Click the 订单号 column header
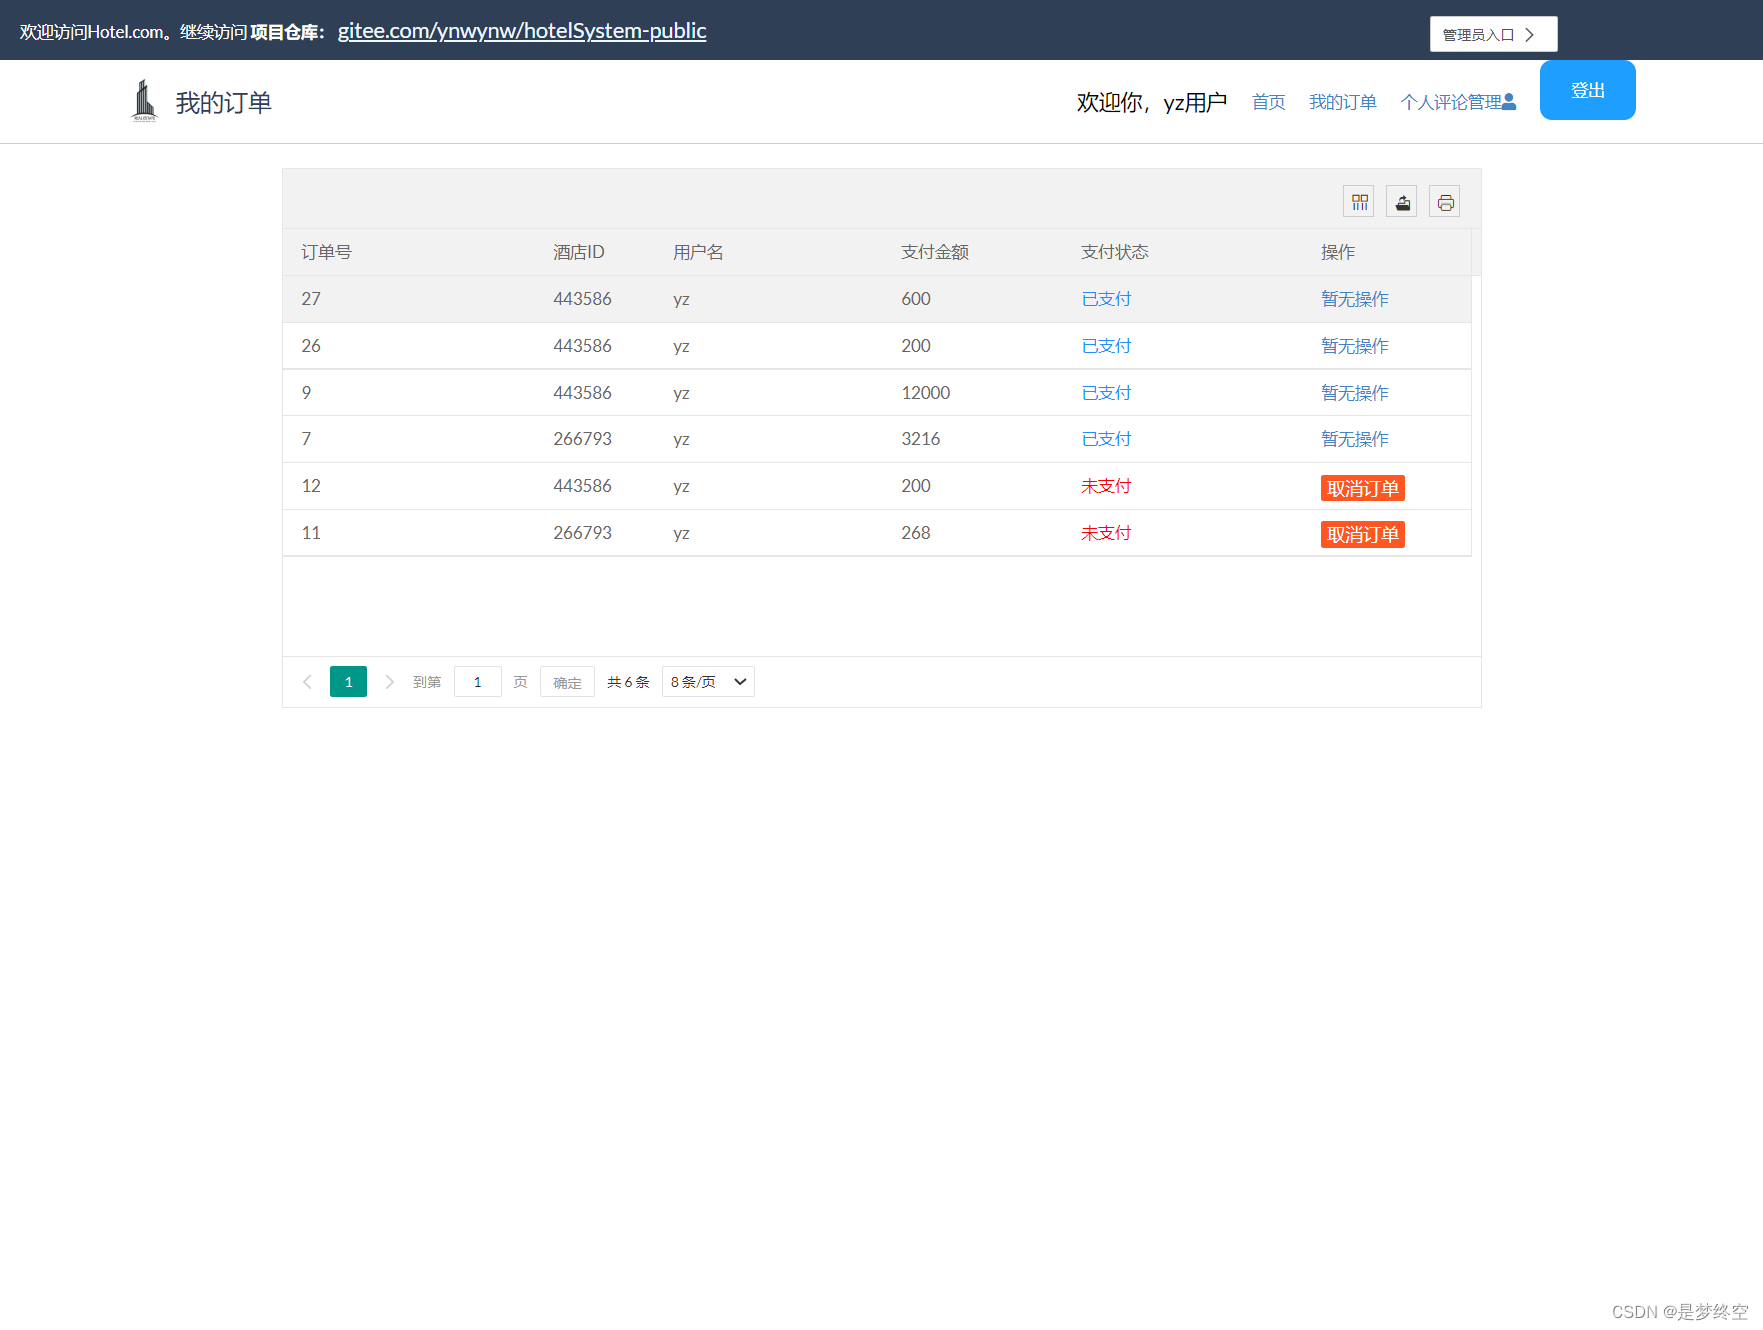Viewport: 1763px width, 1330px height. pyautogui.click(x=326, y=252)
